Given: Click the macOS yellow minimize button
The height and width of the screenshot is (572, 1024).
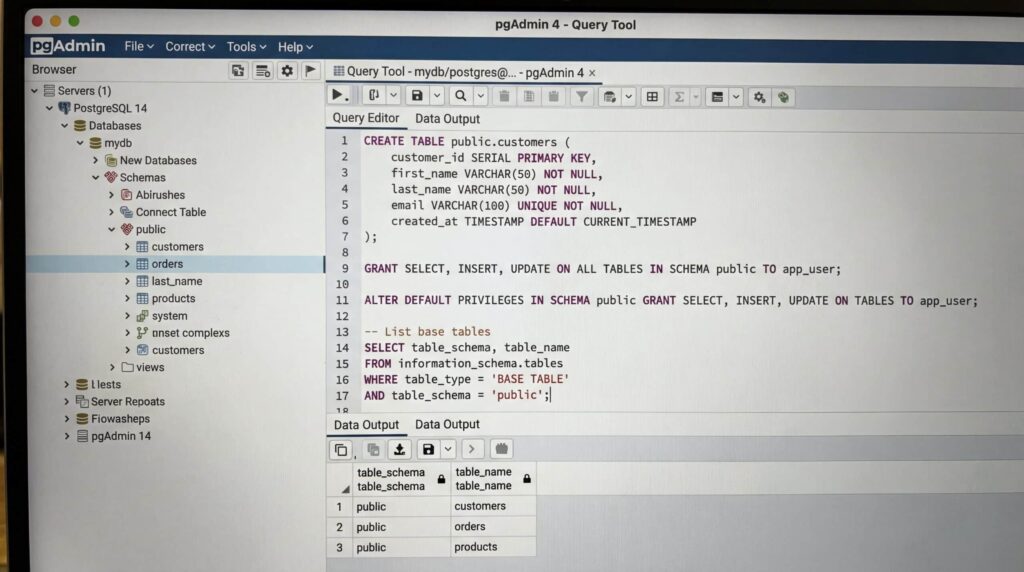Looking at the screenshot, I should [x=56, y=21].
